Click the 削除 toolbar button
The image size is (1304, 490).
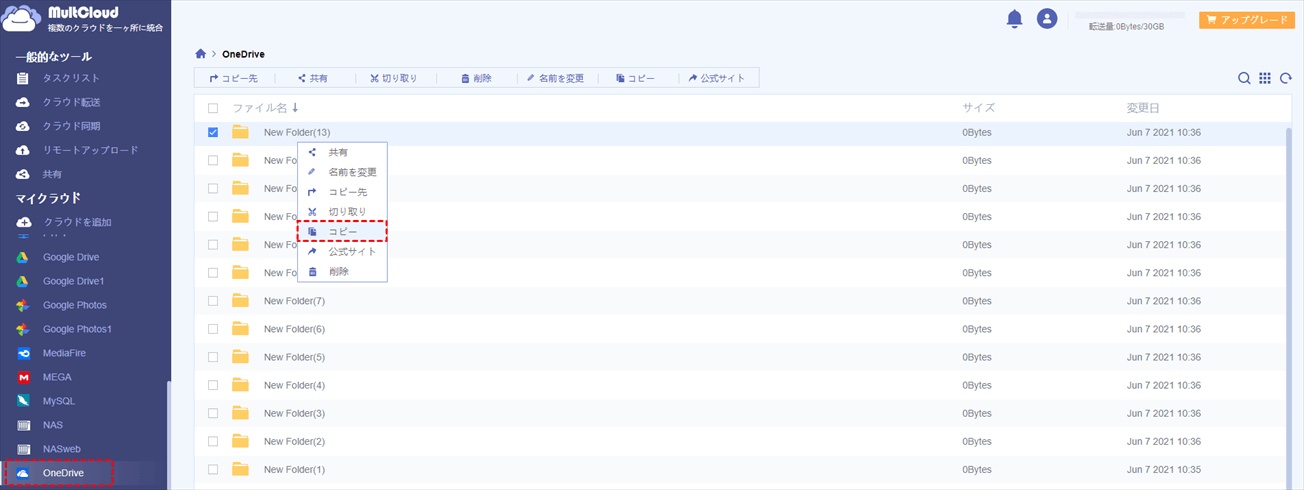point(476,78)
